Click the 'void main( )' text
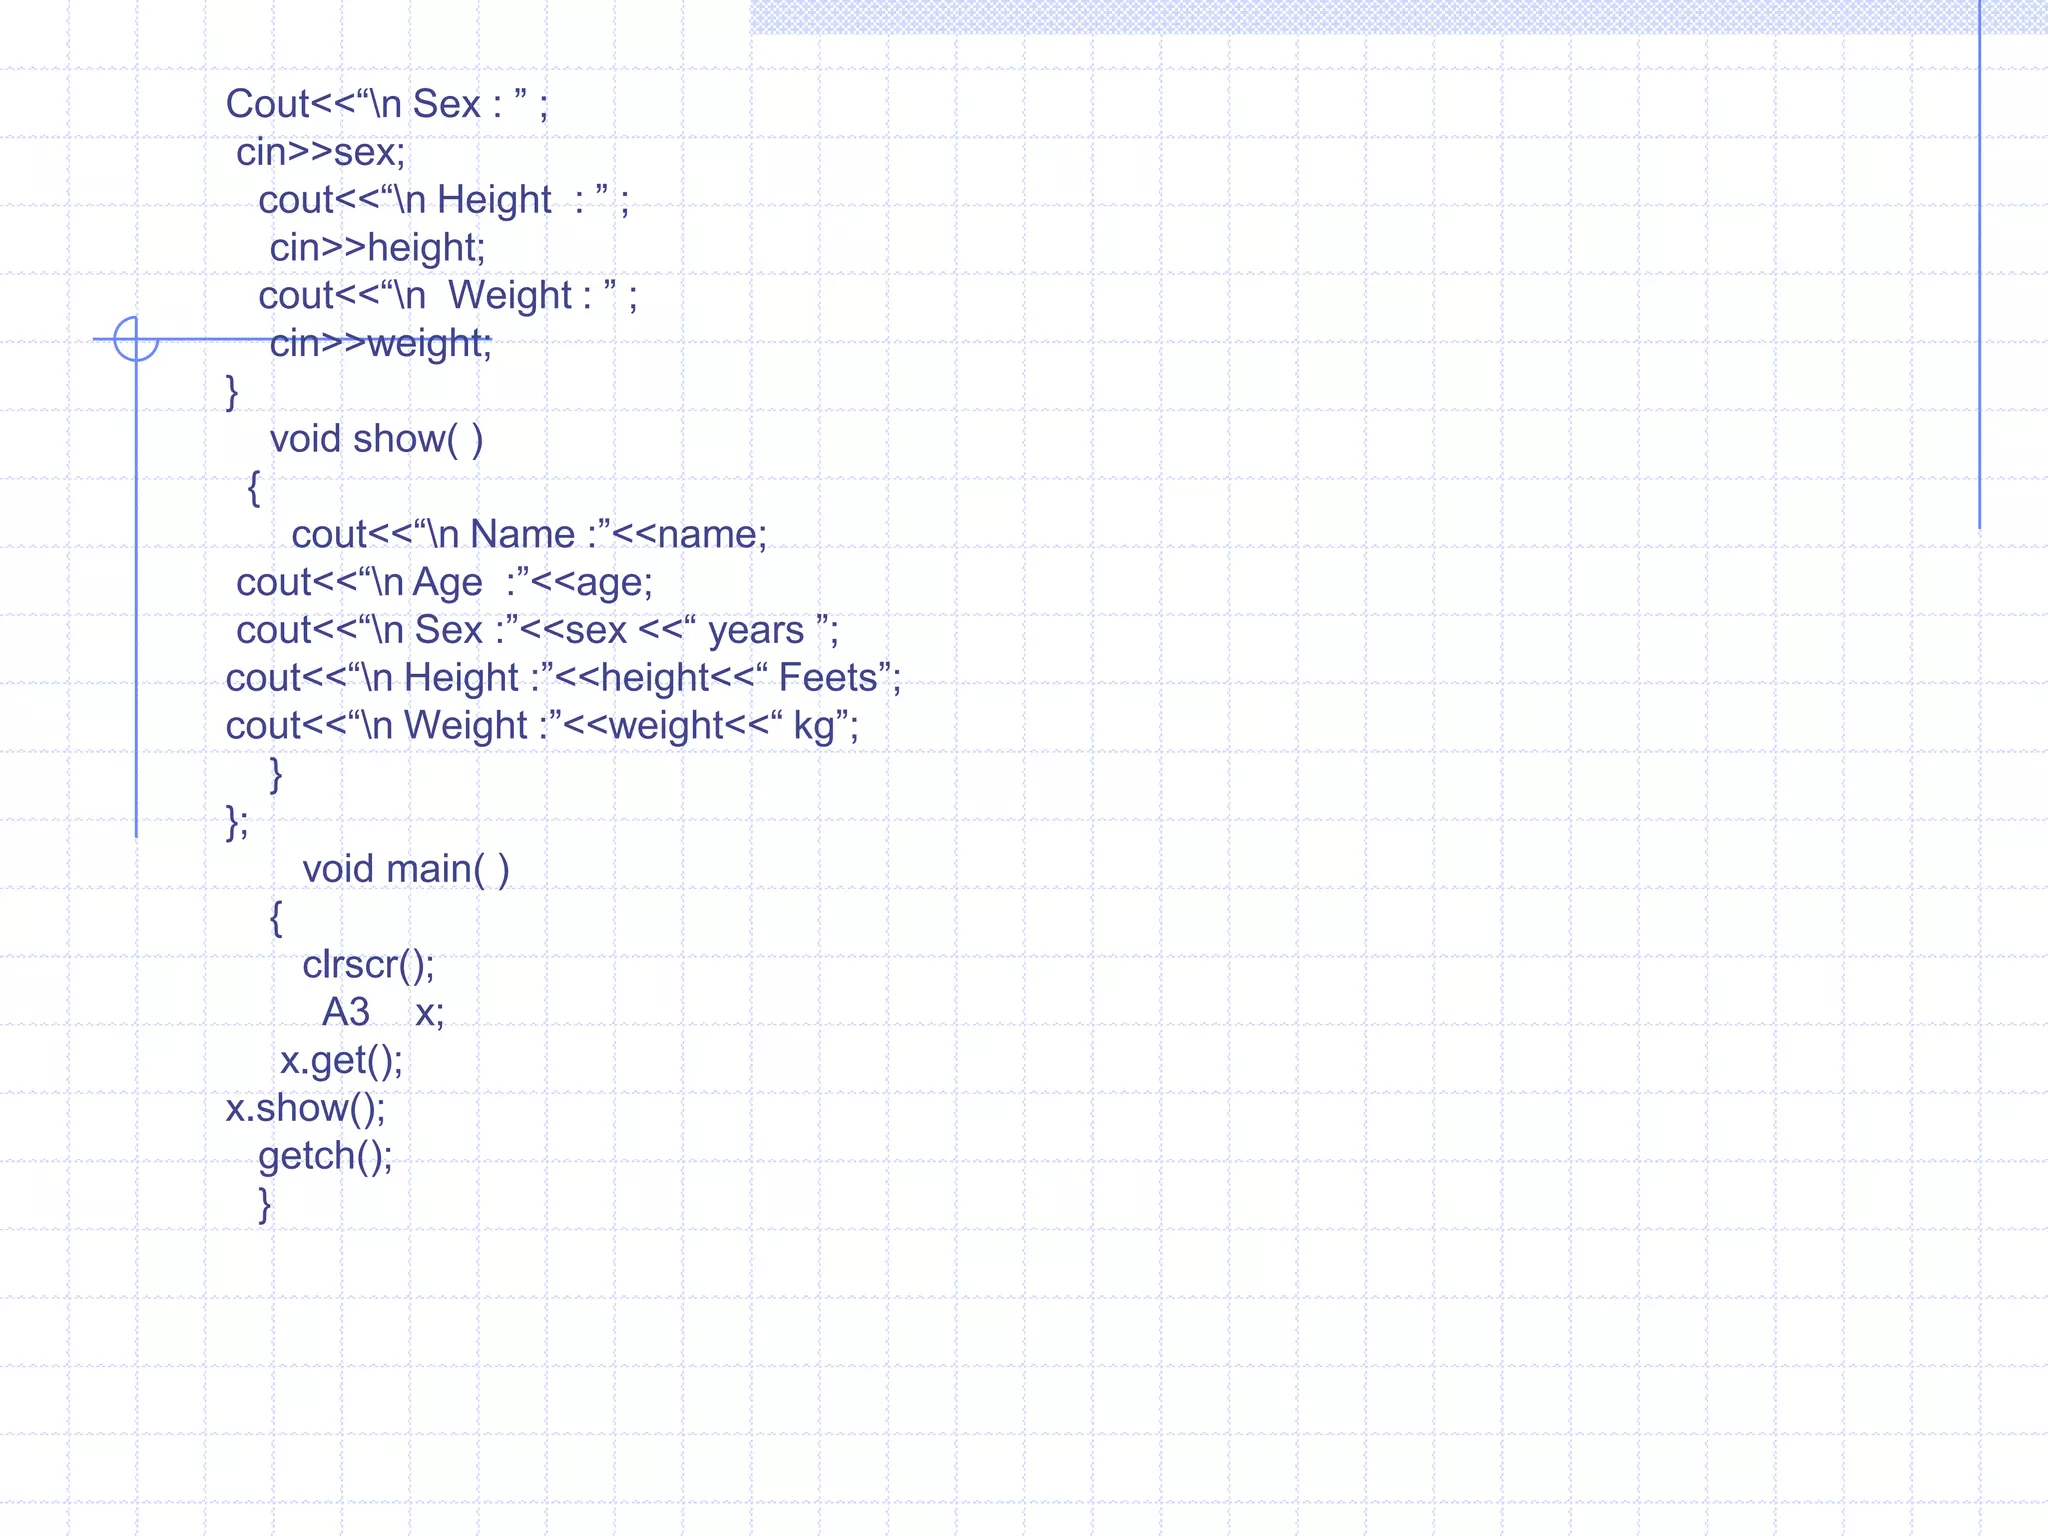The image size is (2048, 1536). coord(405,869)
